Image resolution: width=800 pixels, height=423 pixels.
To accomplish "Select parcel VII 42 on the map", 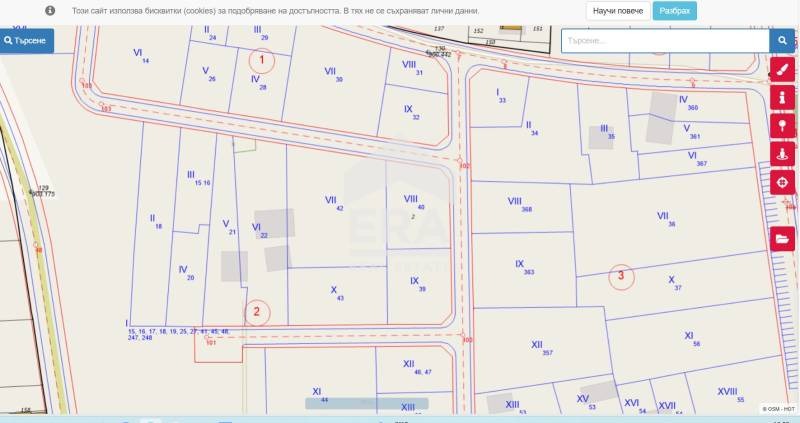I will tap(334, 204).
